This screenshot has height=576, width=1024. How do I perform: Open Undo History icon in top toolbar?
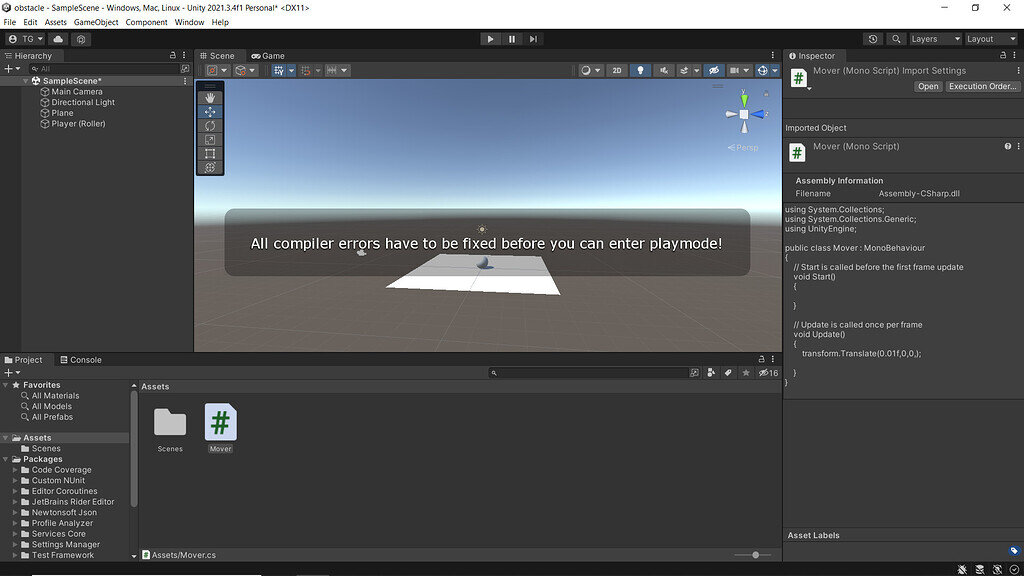pos(873,39)
